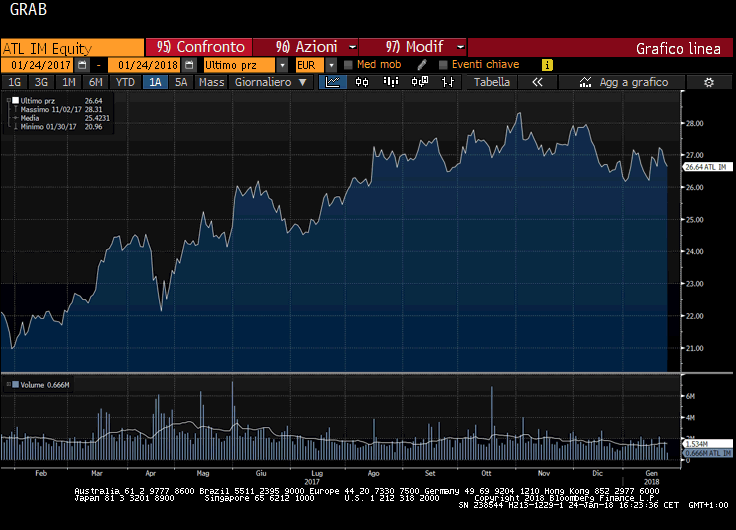This screenshot has height=530, width=736.
Task: Expand the Modif menu arrow
Action: 460,47
